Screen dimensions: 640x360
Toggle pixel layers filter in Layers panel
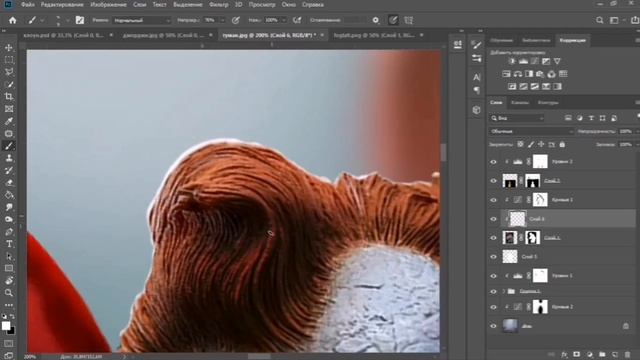568,118
